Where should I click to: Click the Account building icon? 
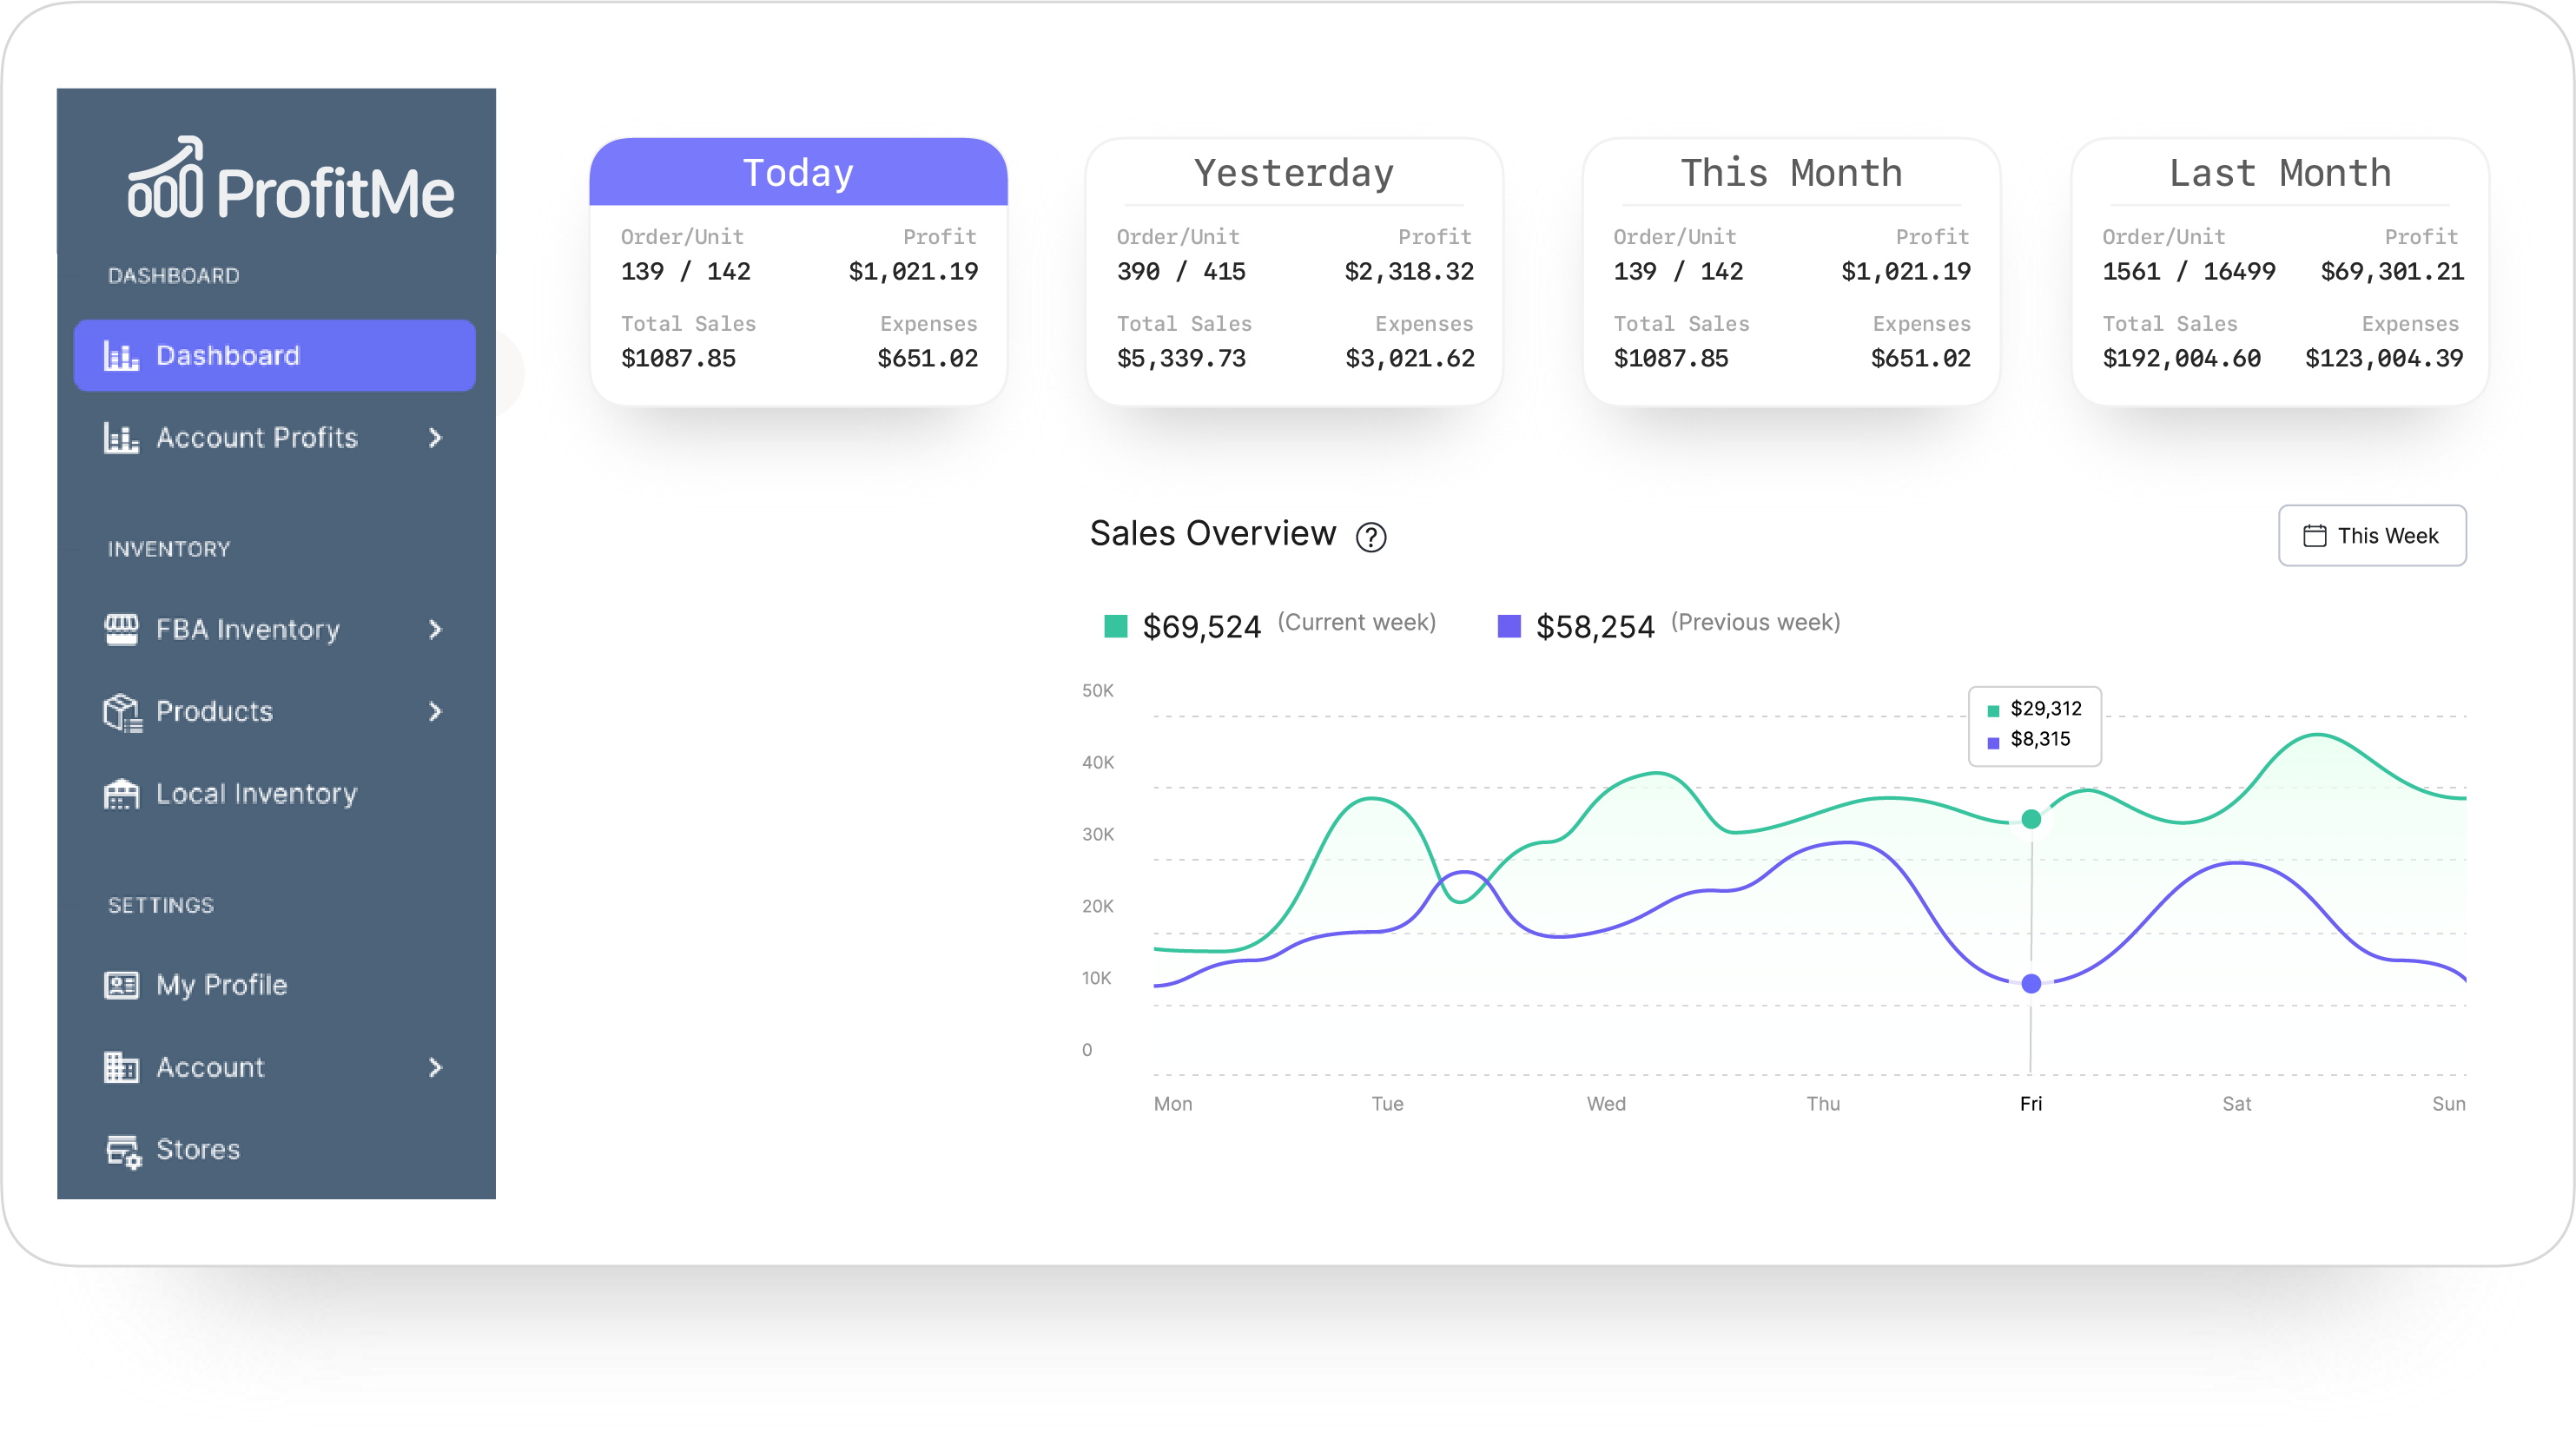click(x=121, y=1067)
